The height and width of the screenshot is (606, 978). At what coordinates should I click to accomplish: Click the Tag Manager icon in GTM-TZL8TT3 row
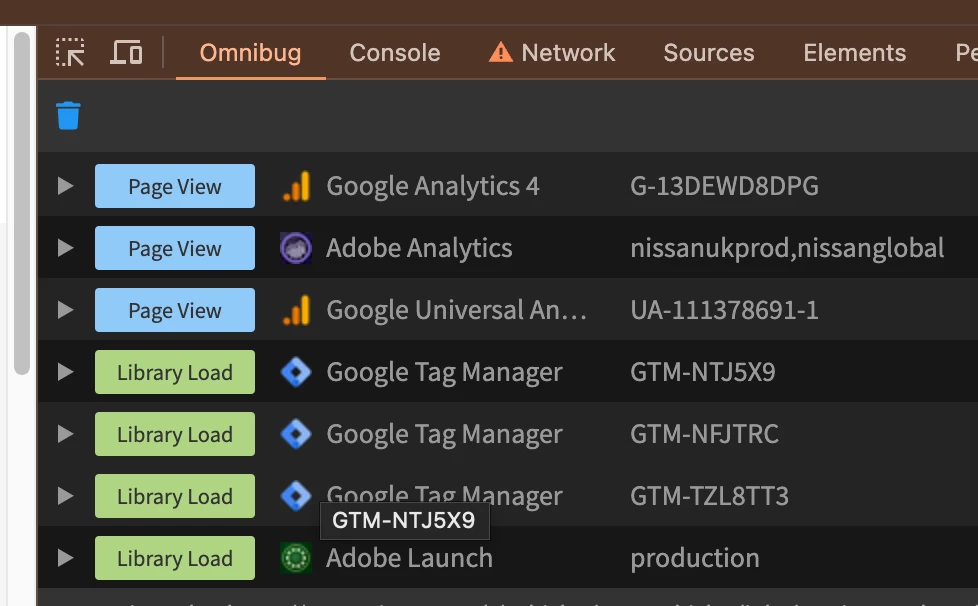point(296,496)
